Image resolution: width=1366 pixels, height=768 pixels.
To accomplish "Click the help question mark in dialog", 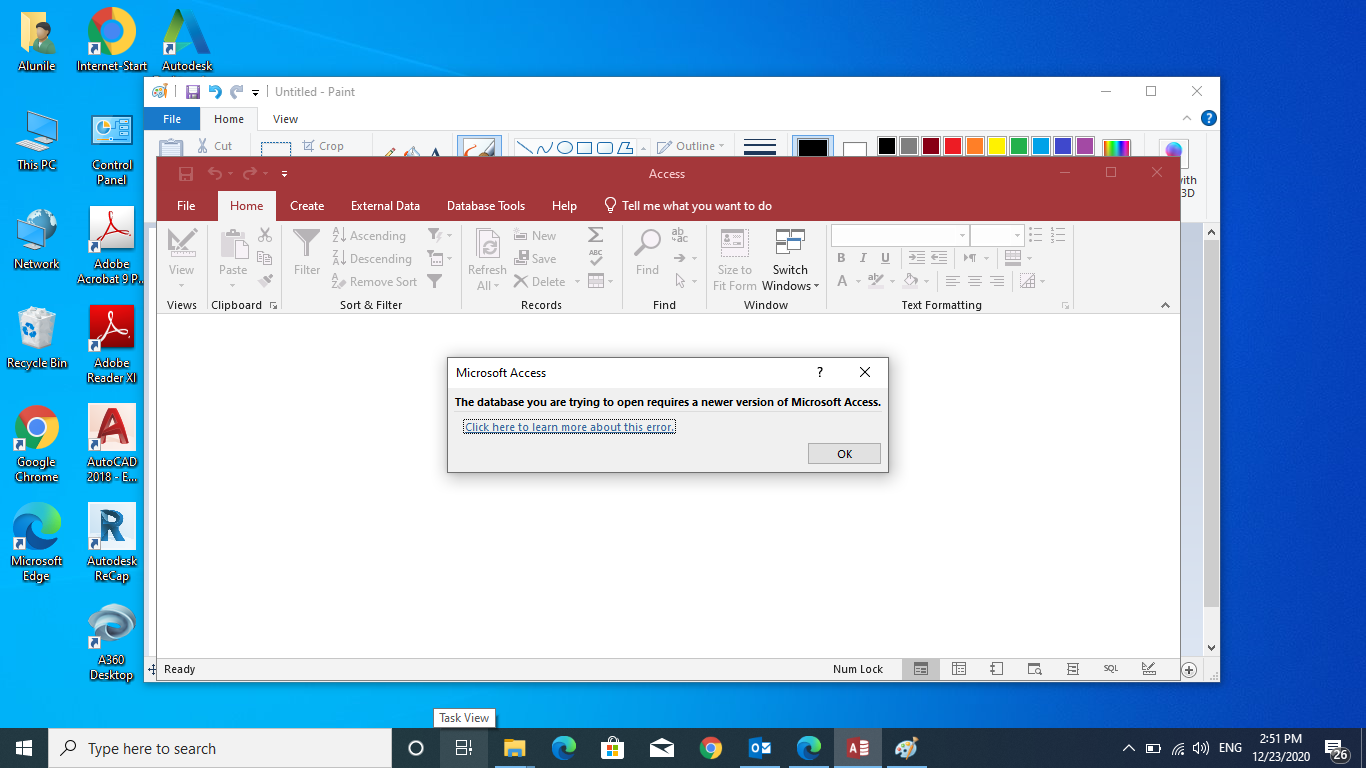I will coord(820,372).
